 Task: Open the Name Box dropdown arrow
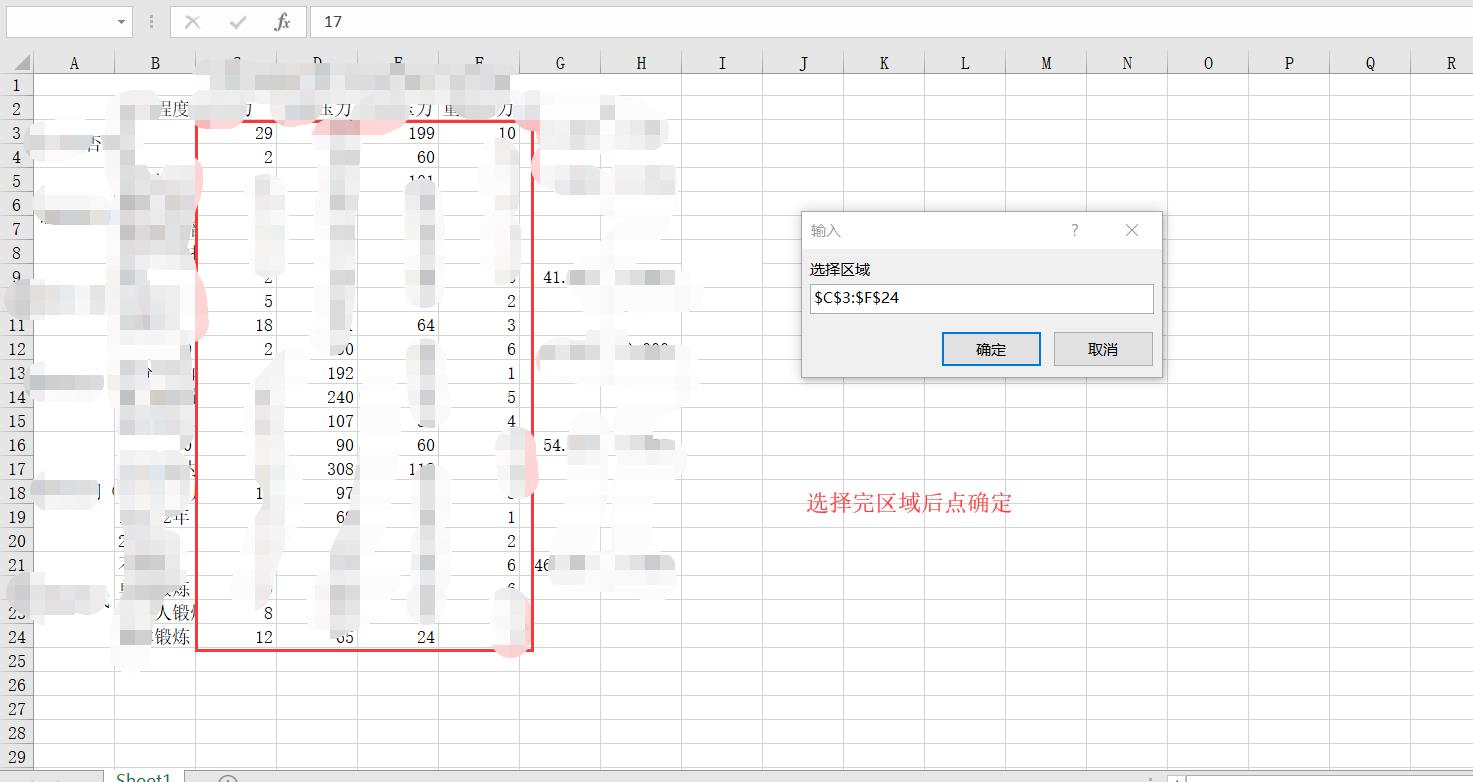[x=121, y=21]
